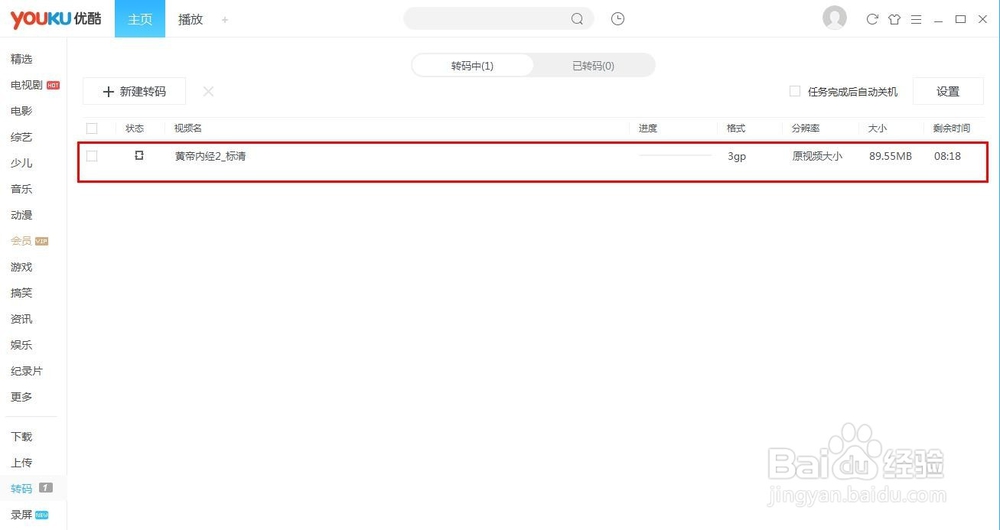The height and width of the screenshot is (530, 1000).
Task: Click the 原视频大小 resolution cell
Action: [817, 156]
